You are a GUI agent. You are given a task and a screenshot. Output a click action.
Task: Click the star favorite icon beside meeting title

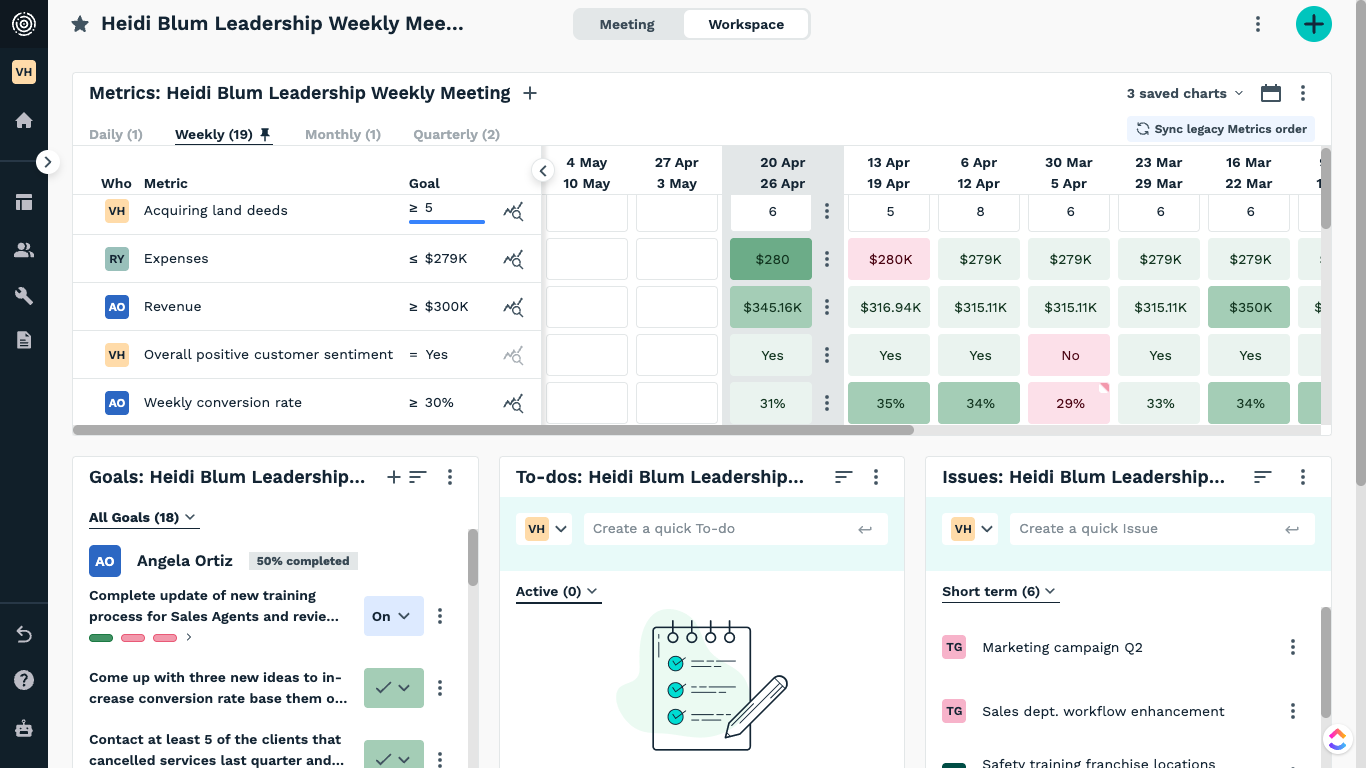click(x=80, y=24)
